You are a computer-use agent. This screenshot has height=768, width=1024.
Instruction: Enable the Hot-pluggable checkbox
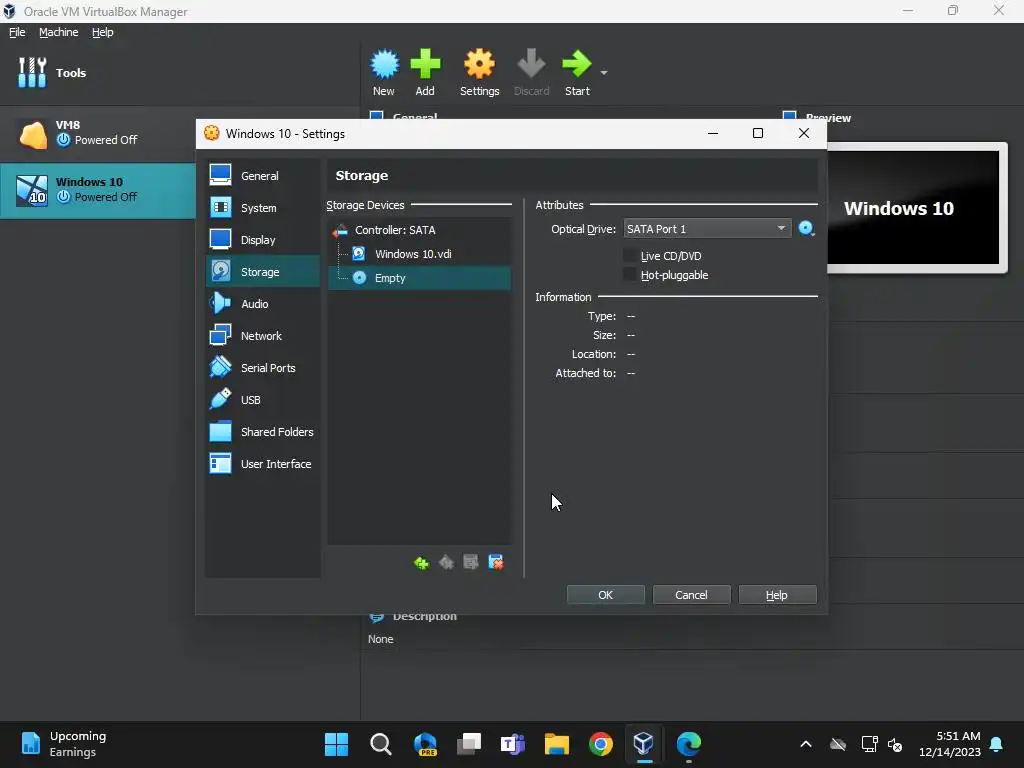tap(630, 275)
